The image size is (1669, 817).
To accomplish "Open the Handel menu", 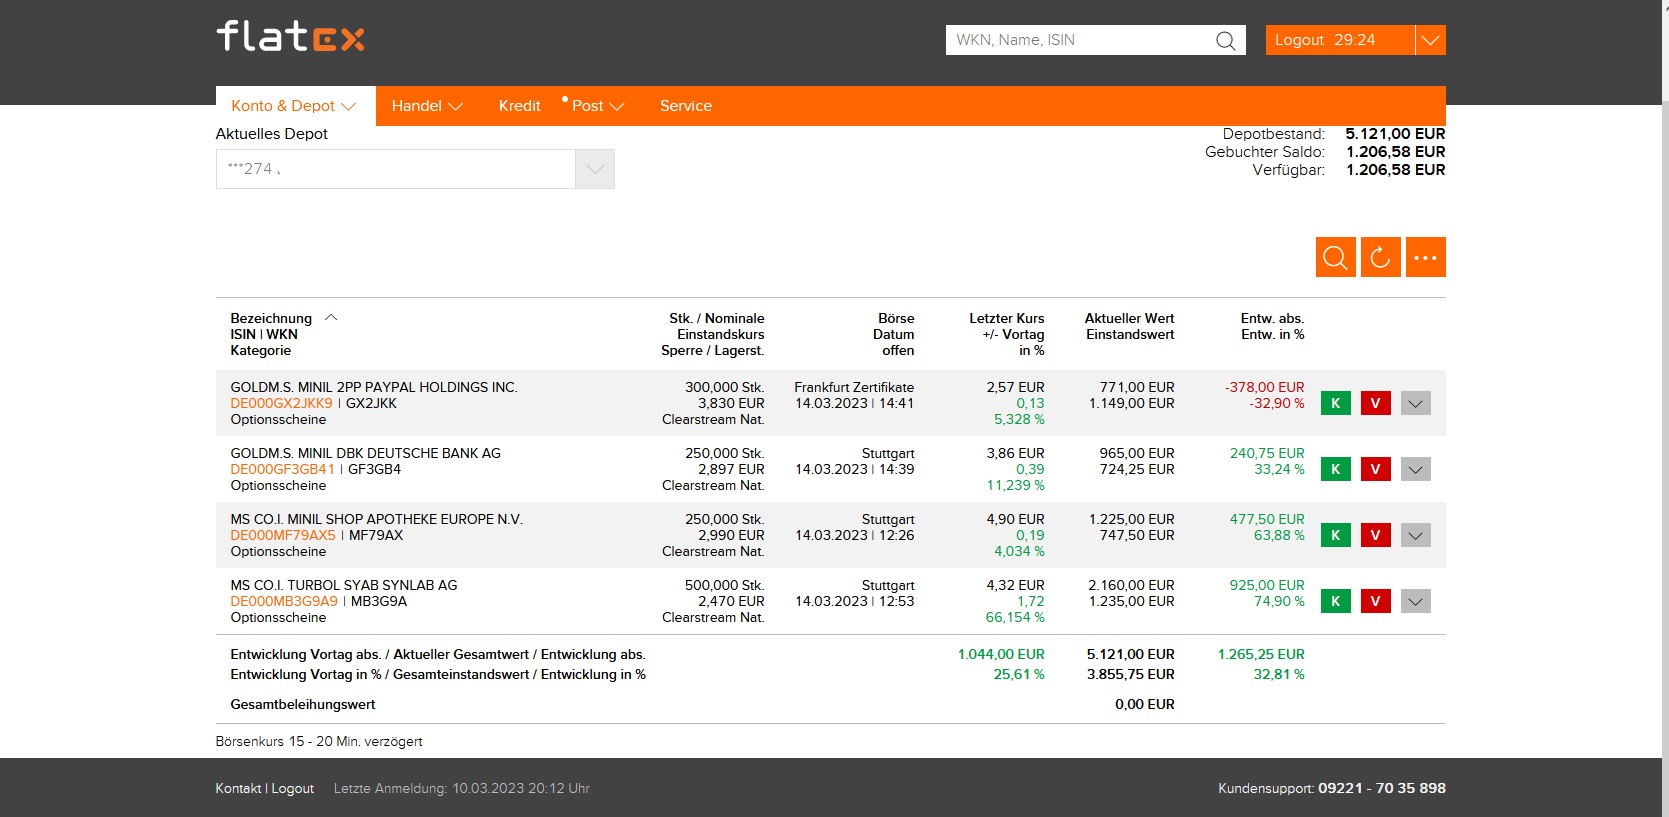I will point(426,106).
